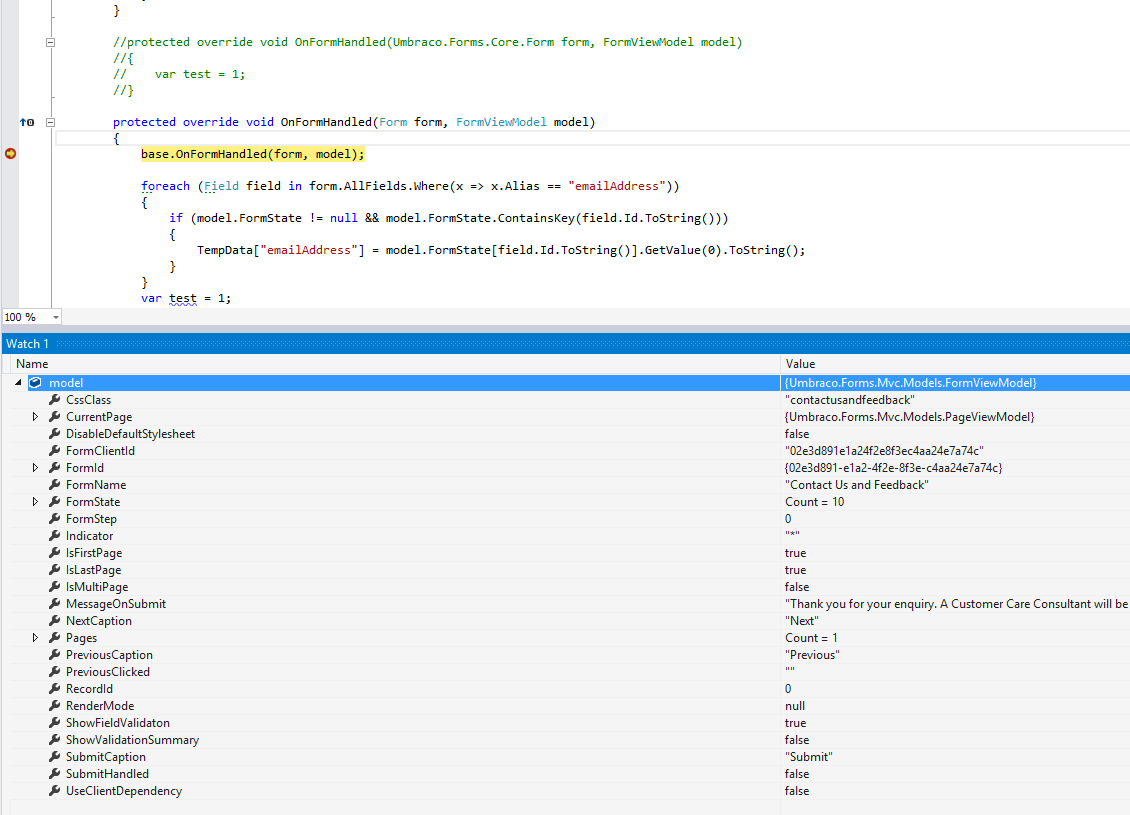The width and height of the screenshot is (1130, 815).
Task: Click the object icon next to model
Action: (x=35, y=383)
